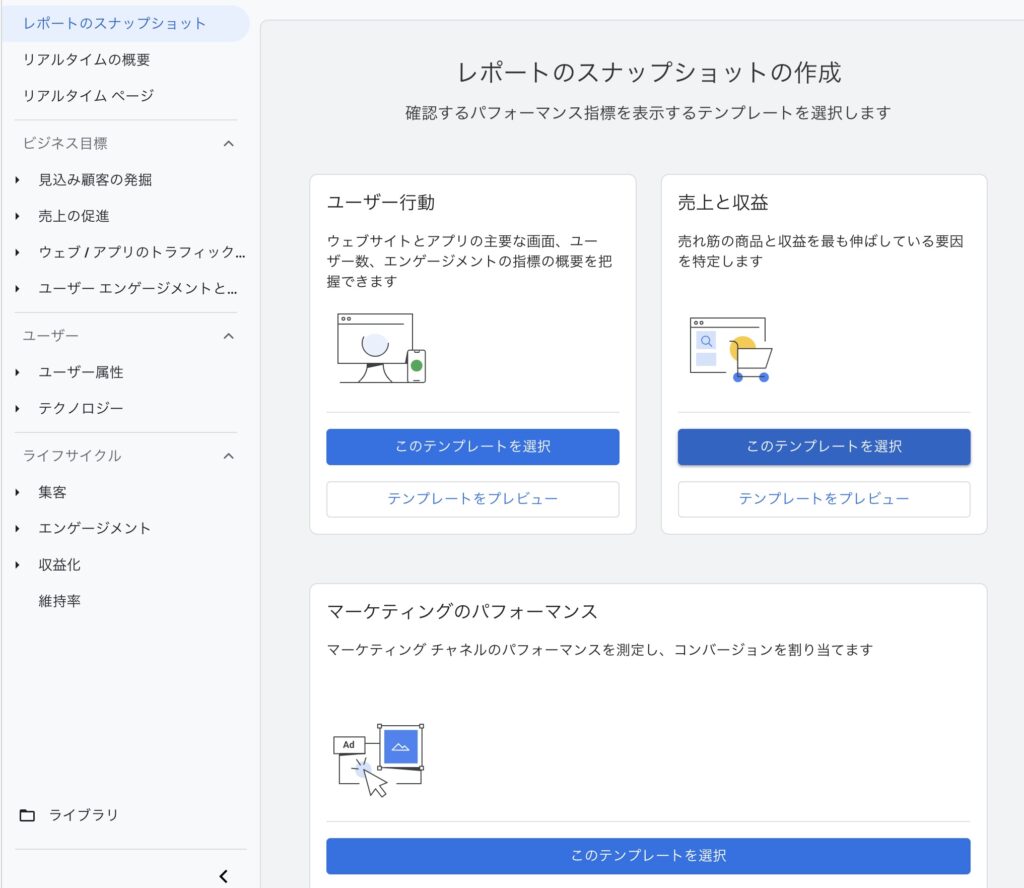The height and width of the screenshot is (888, 1024).
Task: Expand the 売上の促進 item arrow
Action: pyautogui.click(x=18, y=216)
